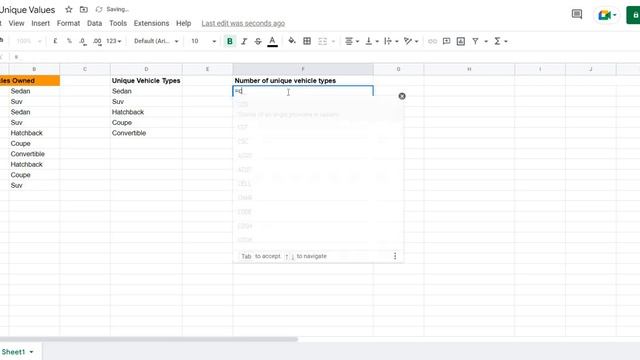Open merge cells dropdown arrow
The height and width of the screenshot is (360, 640).
pos(333,42)
